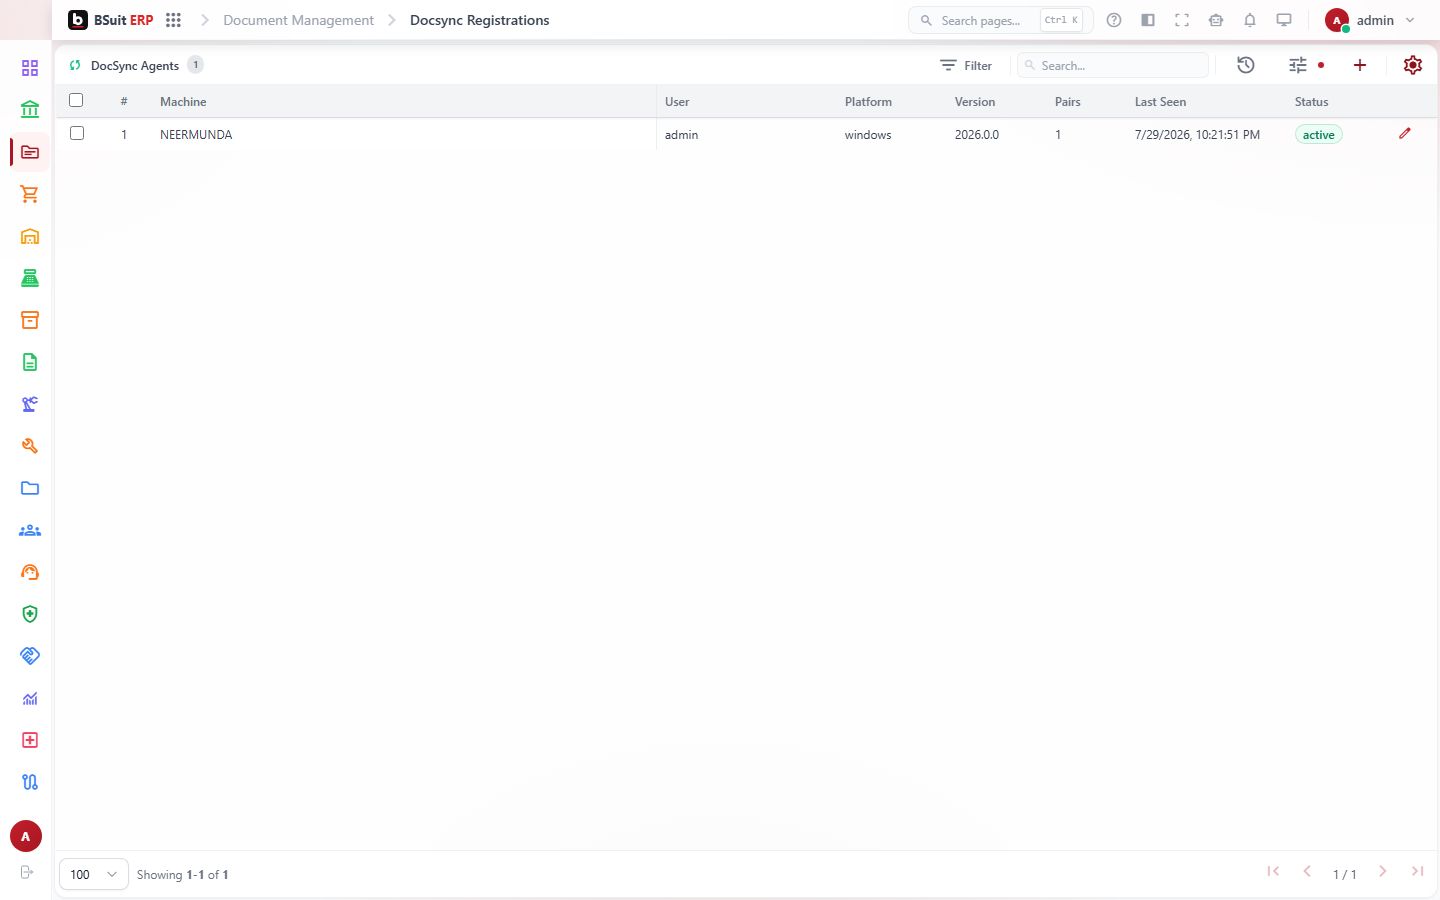Open the shopping cart module in sidebar

[x=30, y=194]
